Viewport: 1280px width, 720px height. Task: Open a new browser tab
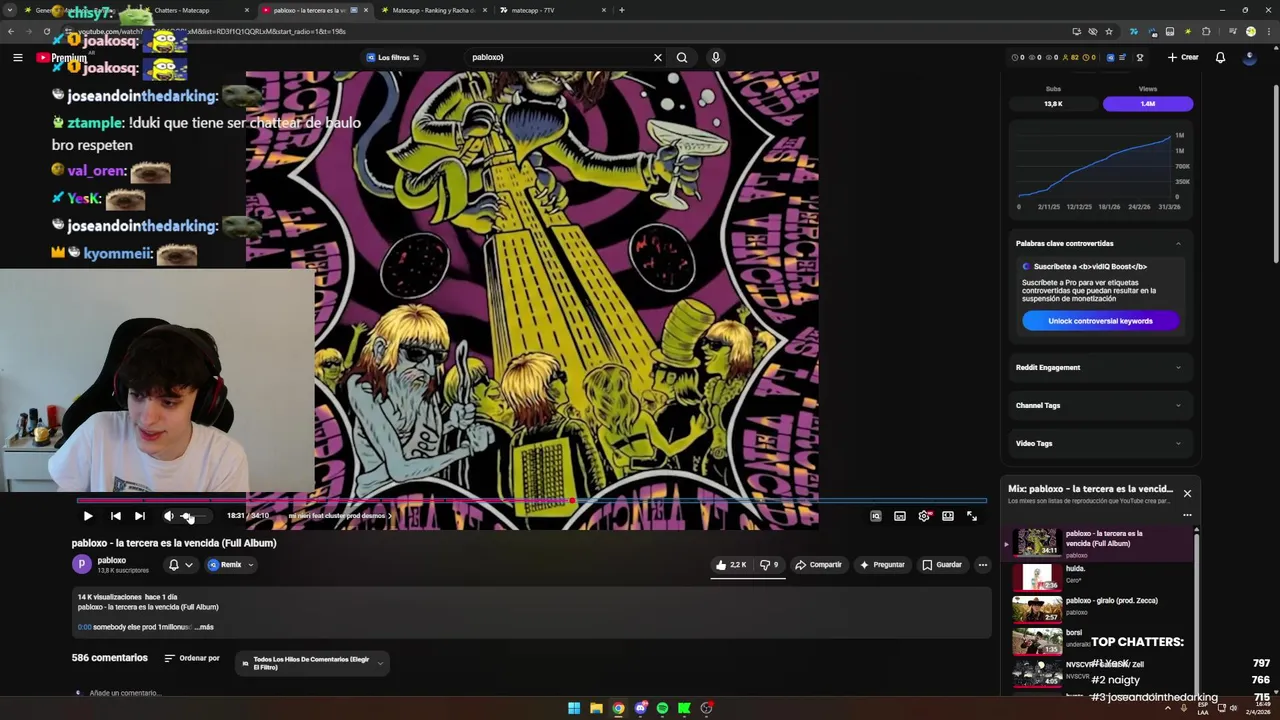(x=622, y=10)
